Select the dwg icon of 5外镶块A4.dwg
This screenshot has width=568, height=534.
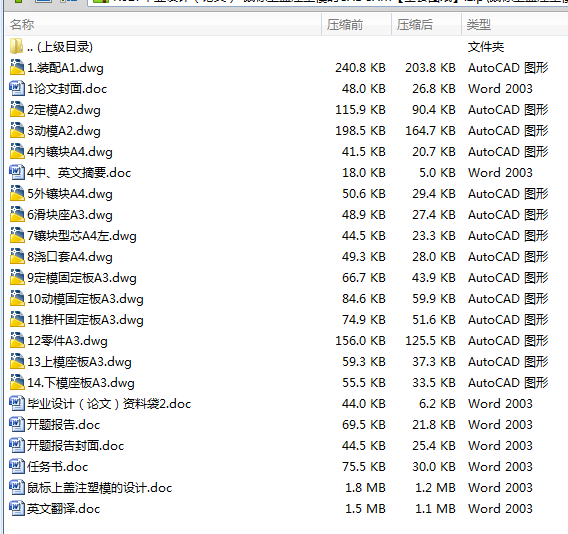point(17,193)
